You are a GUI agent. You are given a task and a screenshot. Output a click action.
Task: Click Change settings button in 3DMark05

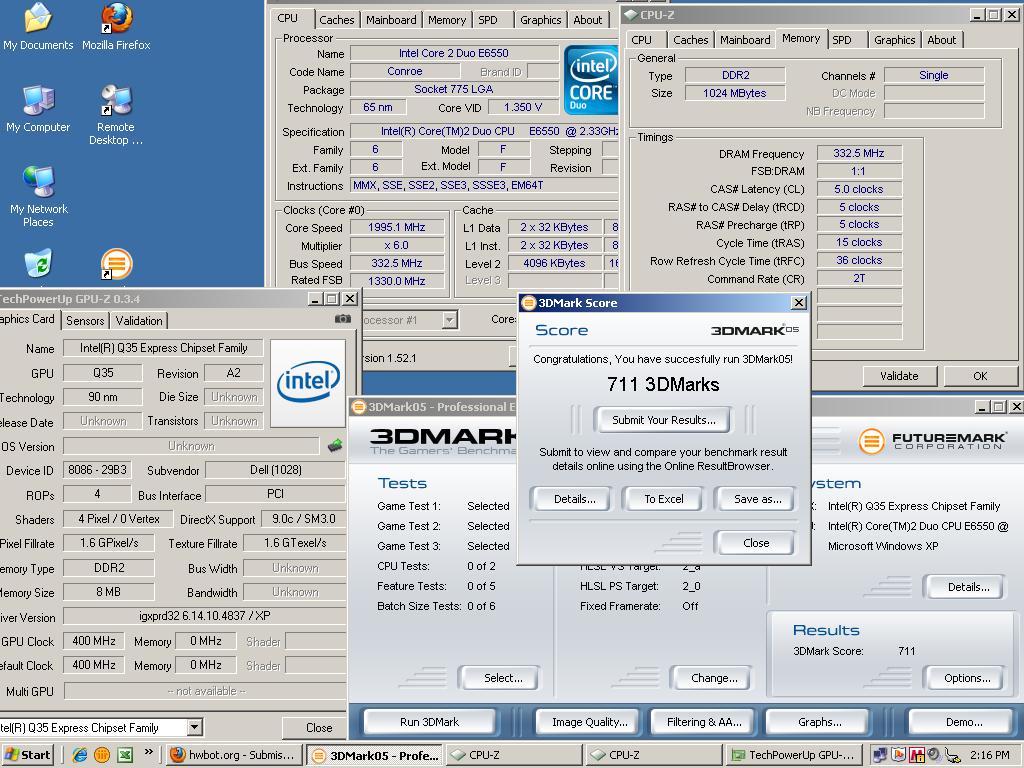tap(714, 678)
